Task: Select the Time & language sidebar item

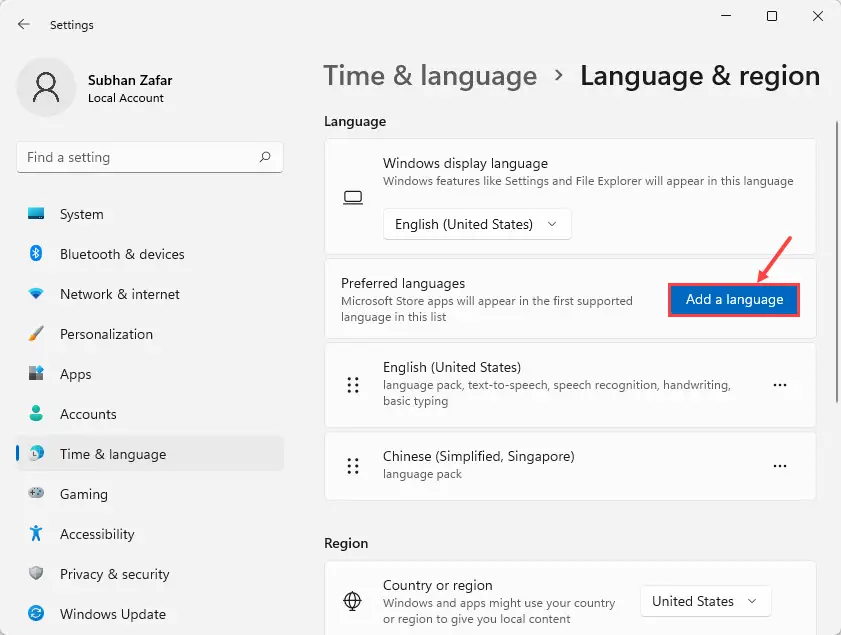Action: click(150, 454)
